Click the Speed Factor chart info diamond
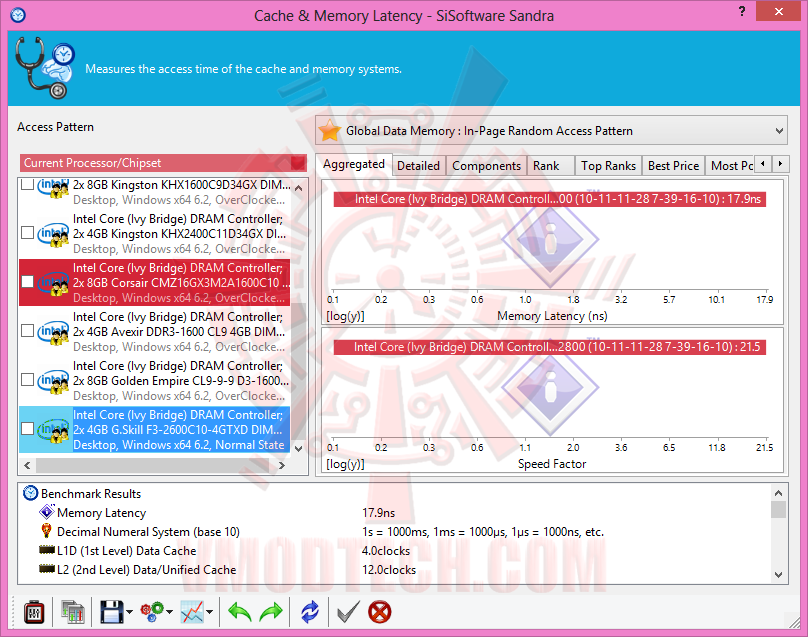808x637 pixels. pyautogui.click(x=550, y=387)
